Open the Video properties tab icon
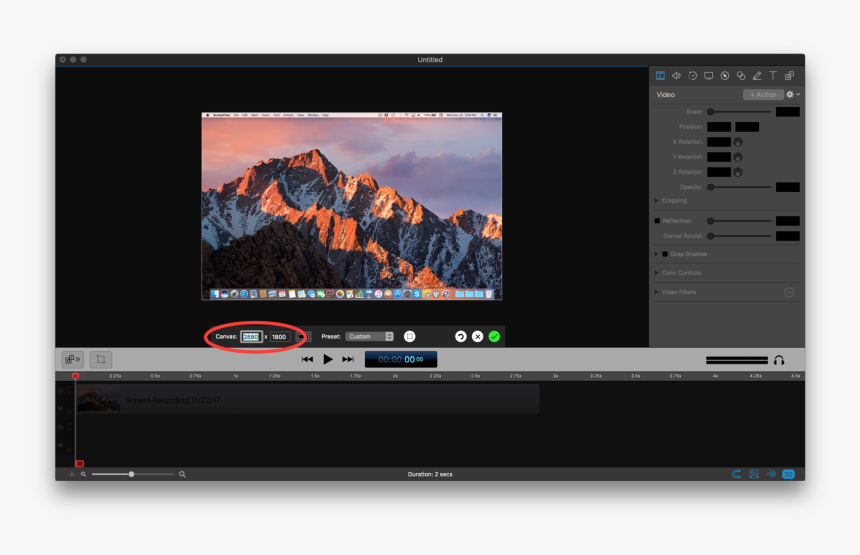This screenshot has height=555, width=860. pyautogui.click(x=660, y=76)
